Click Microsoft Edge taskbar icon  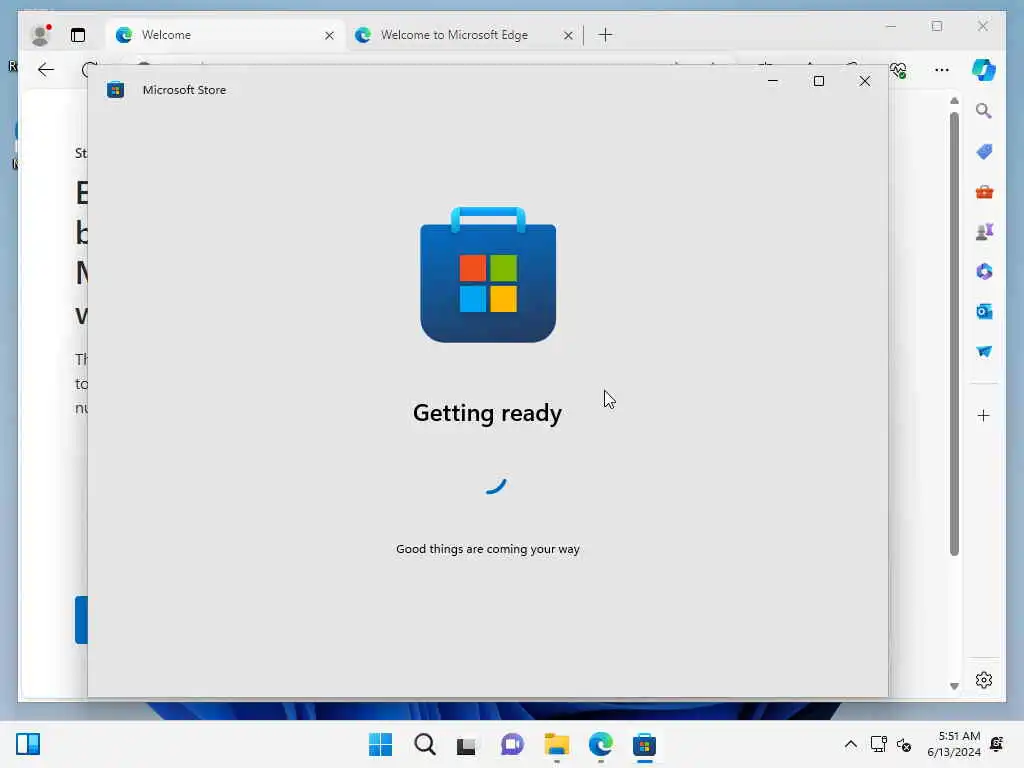coord(600,744)
